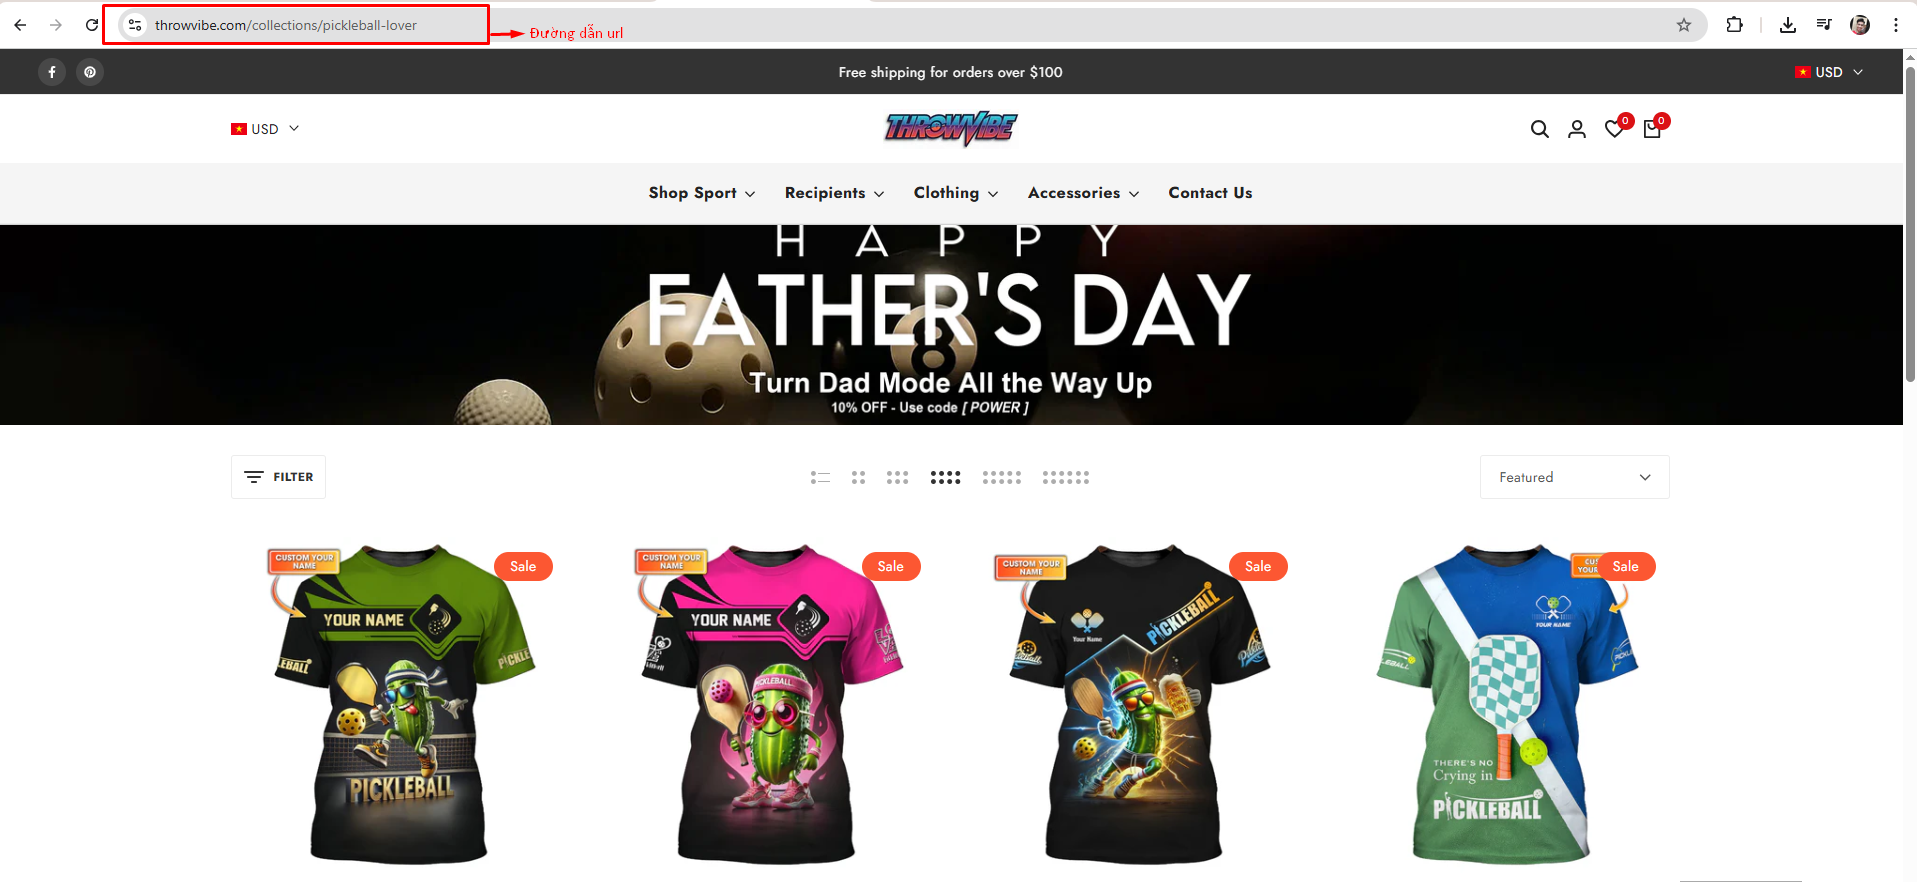Open Clothing menu
The image size is (1917, 882).
[955, 193]
